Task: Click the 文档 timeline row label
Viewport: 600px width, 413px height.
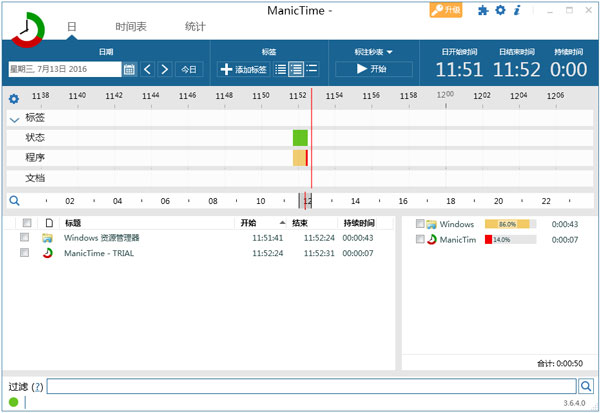Action: click(x=35, y=178)
